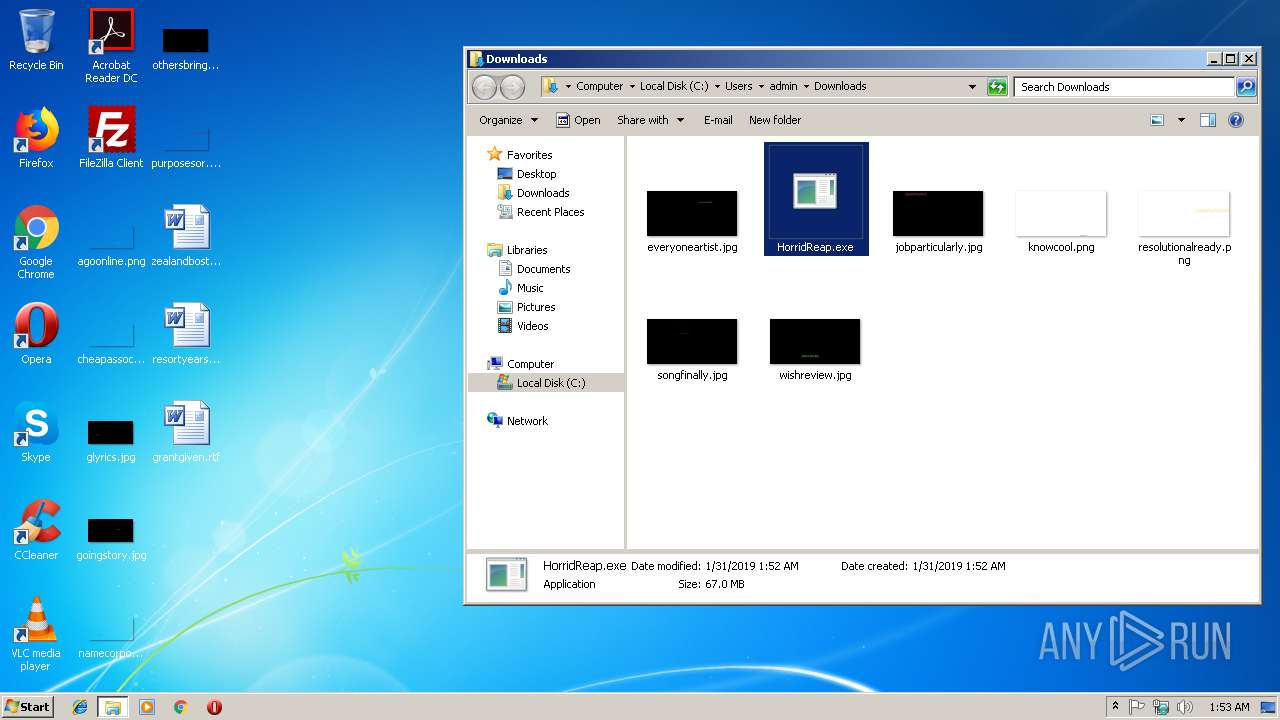Click Open in the toolbar
The image size is (1280, 720).
pos(578,120)
